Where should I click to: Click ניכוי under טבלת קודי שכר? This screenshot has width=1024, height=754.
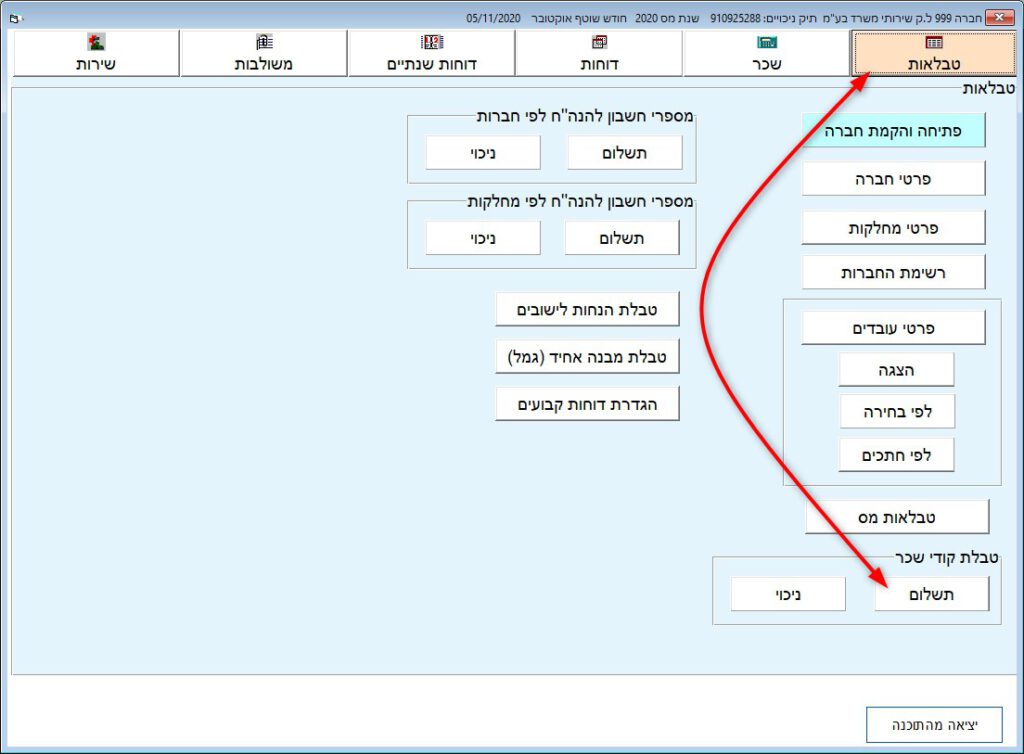point(788,594)
